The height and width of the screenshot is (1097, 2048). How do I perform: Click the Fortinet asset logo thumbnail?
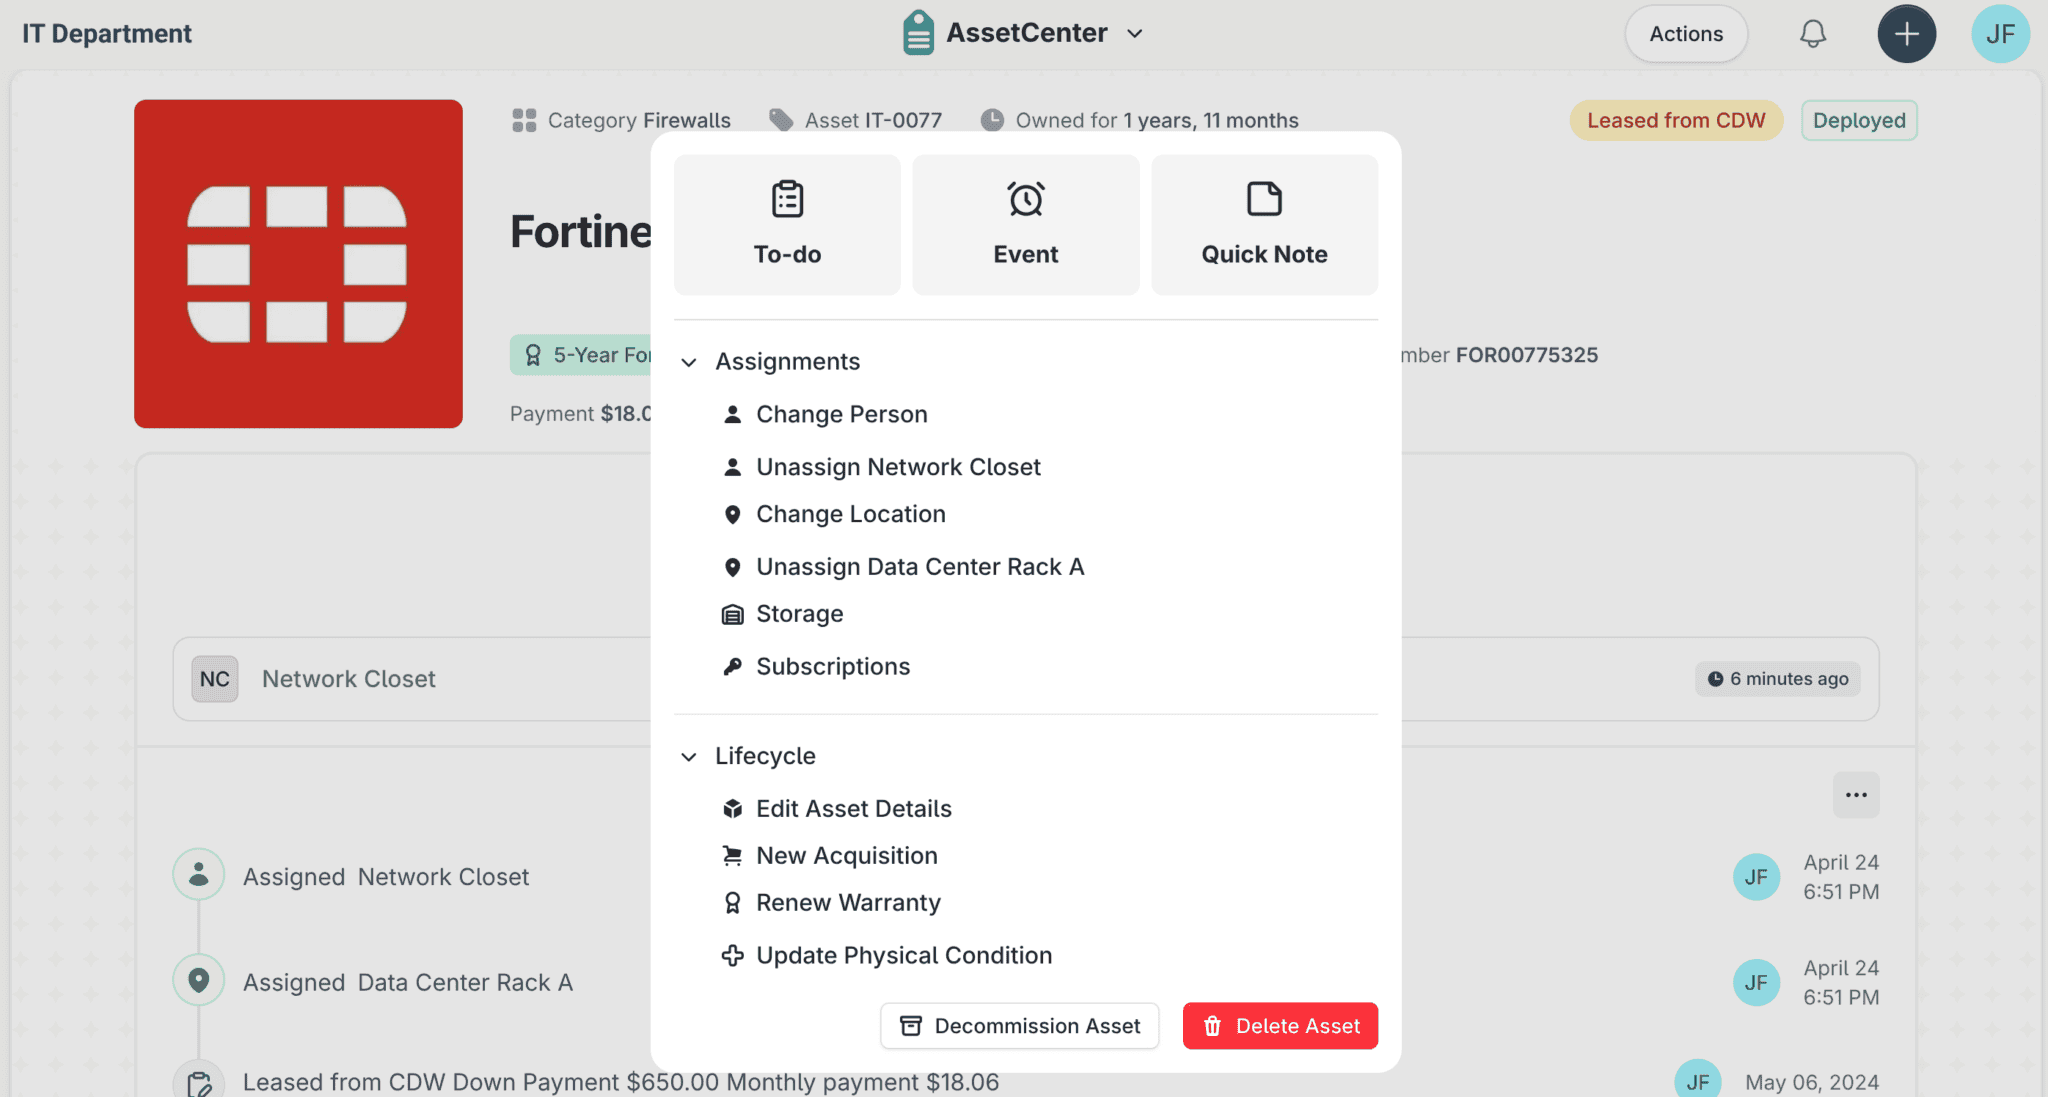click(x=298, y=264)
